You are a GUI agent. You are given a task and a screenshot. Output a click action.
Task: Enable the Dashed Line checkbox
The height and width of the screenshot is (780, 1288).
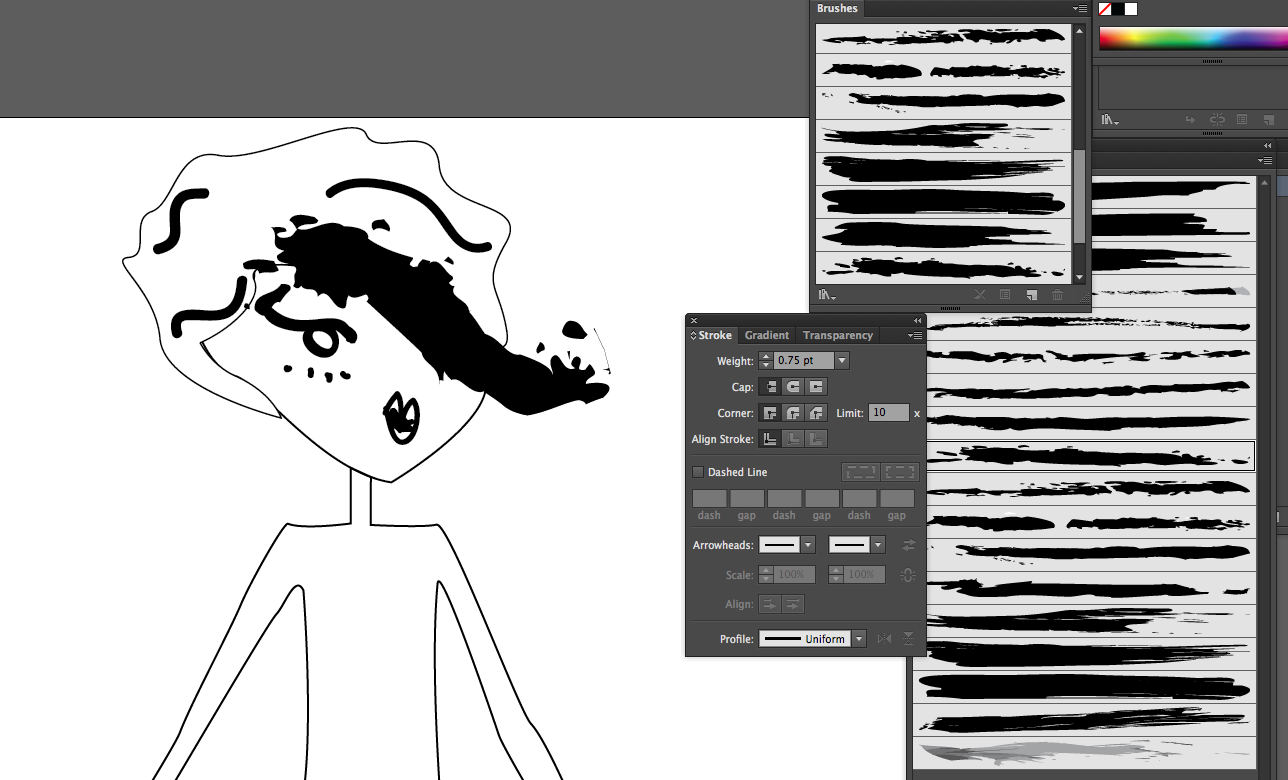(x=697, y=471)
